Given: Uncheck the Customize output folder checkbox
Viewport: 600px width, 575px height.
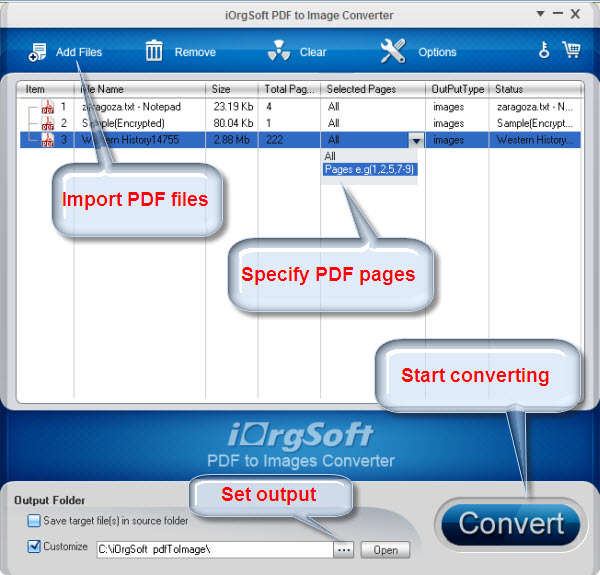Looking at the screenshot, I should point(34,546).
